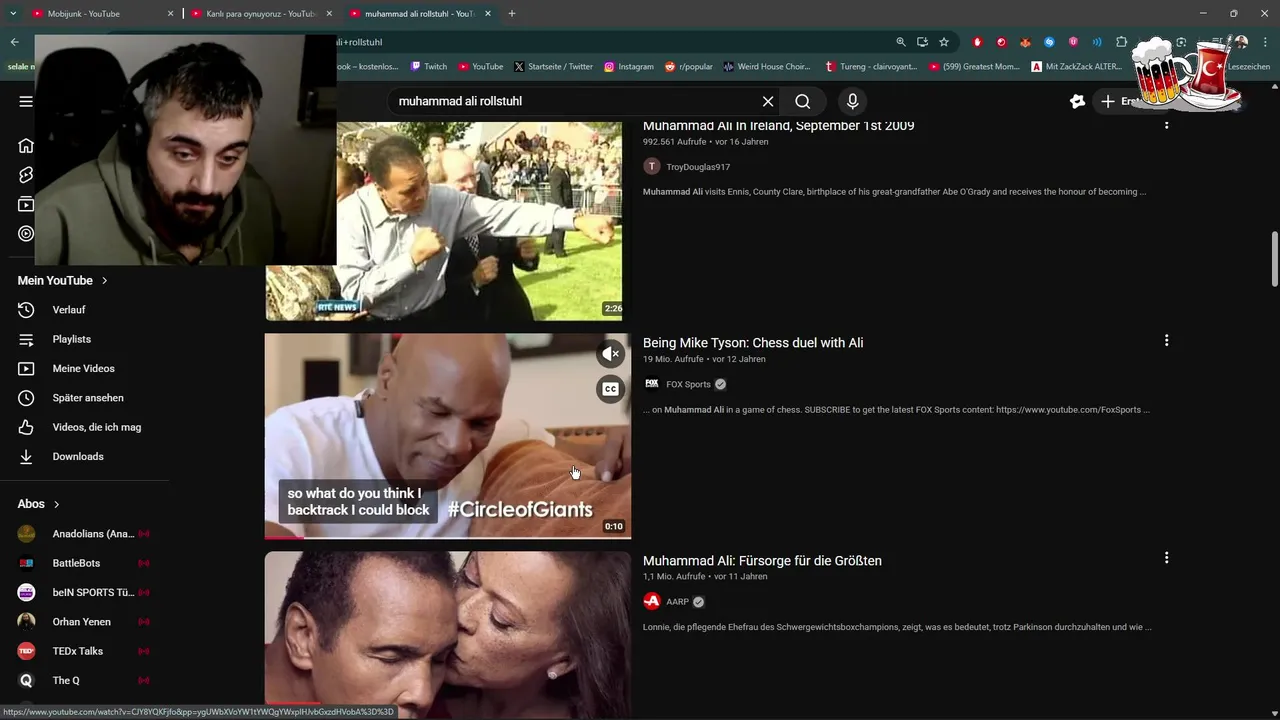Viewport: 1280px width, 720px height.
Task: Go back with browser back arrow
Action: pos(14,42)
